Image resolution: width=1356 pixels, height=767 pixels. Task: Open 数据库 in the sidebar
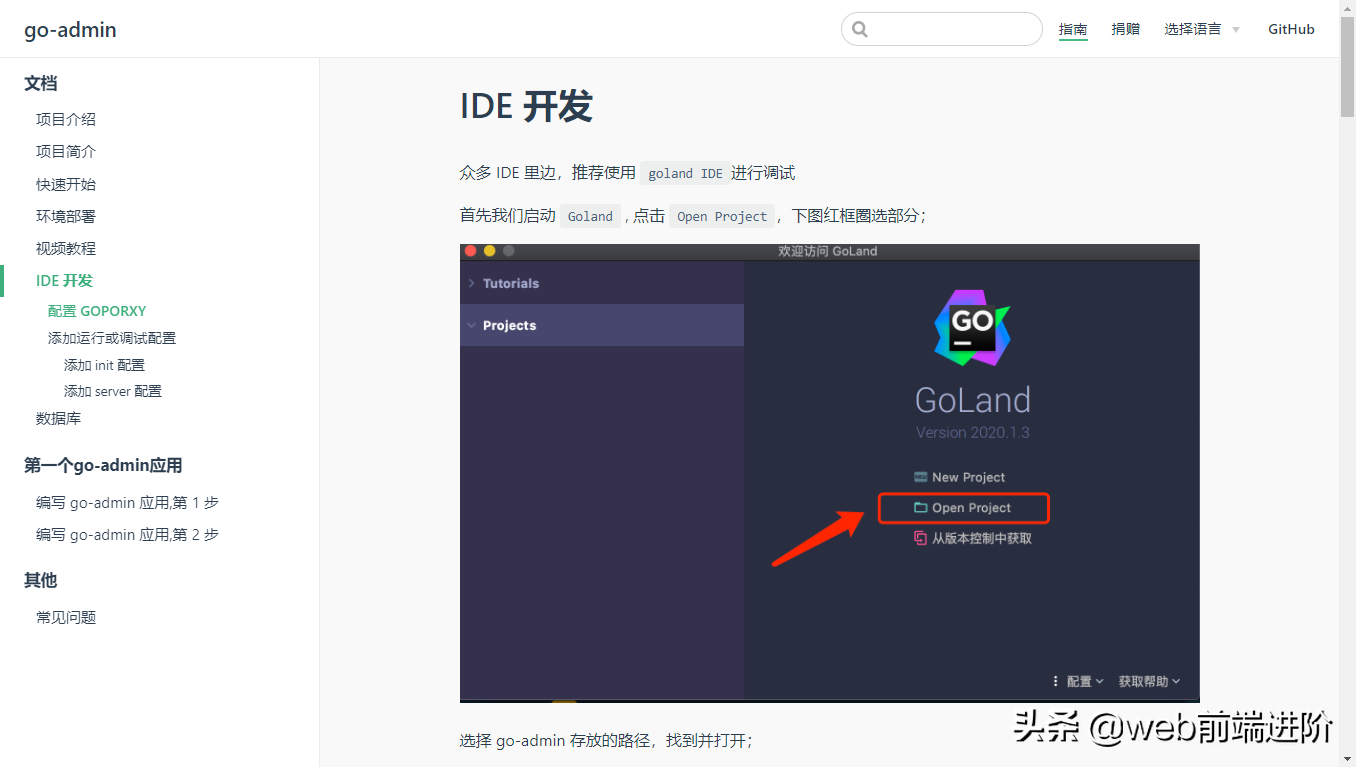pyautogui.click(x=58, y=418)
